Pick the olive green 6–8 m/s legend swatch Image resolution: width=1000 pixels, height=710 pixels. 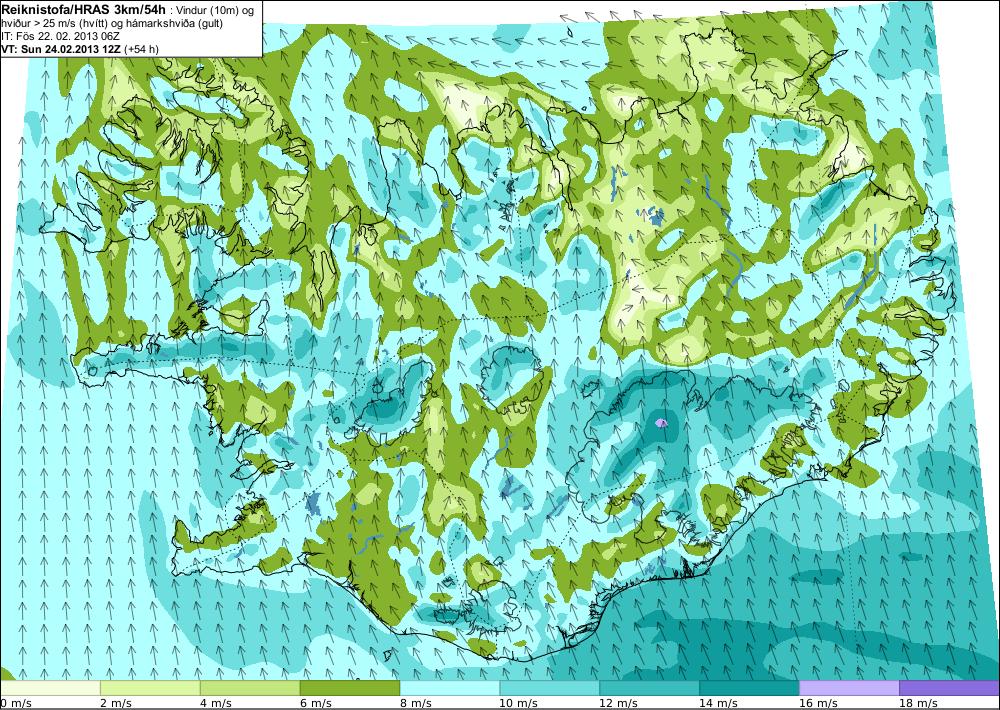(350, 688)
